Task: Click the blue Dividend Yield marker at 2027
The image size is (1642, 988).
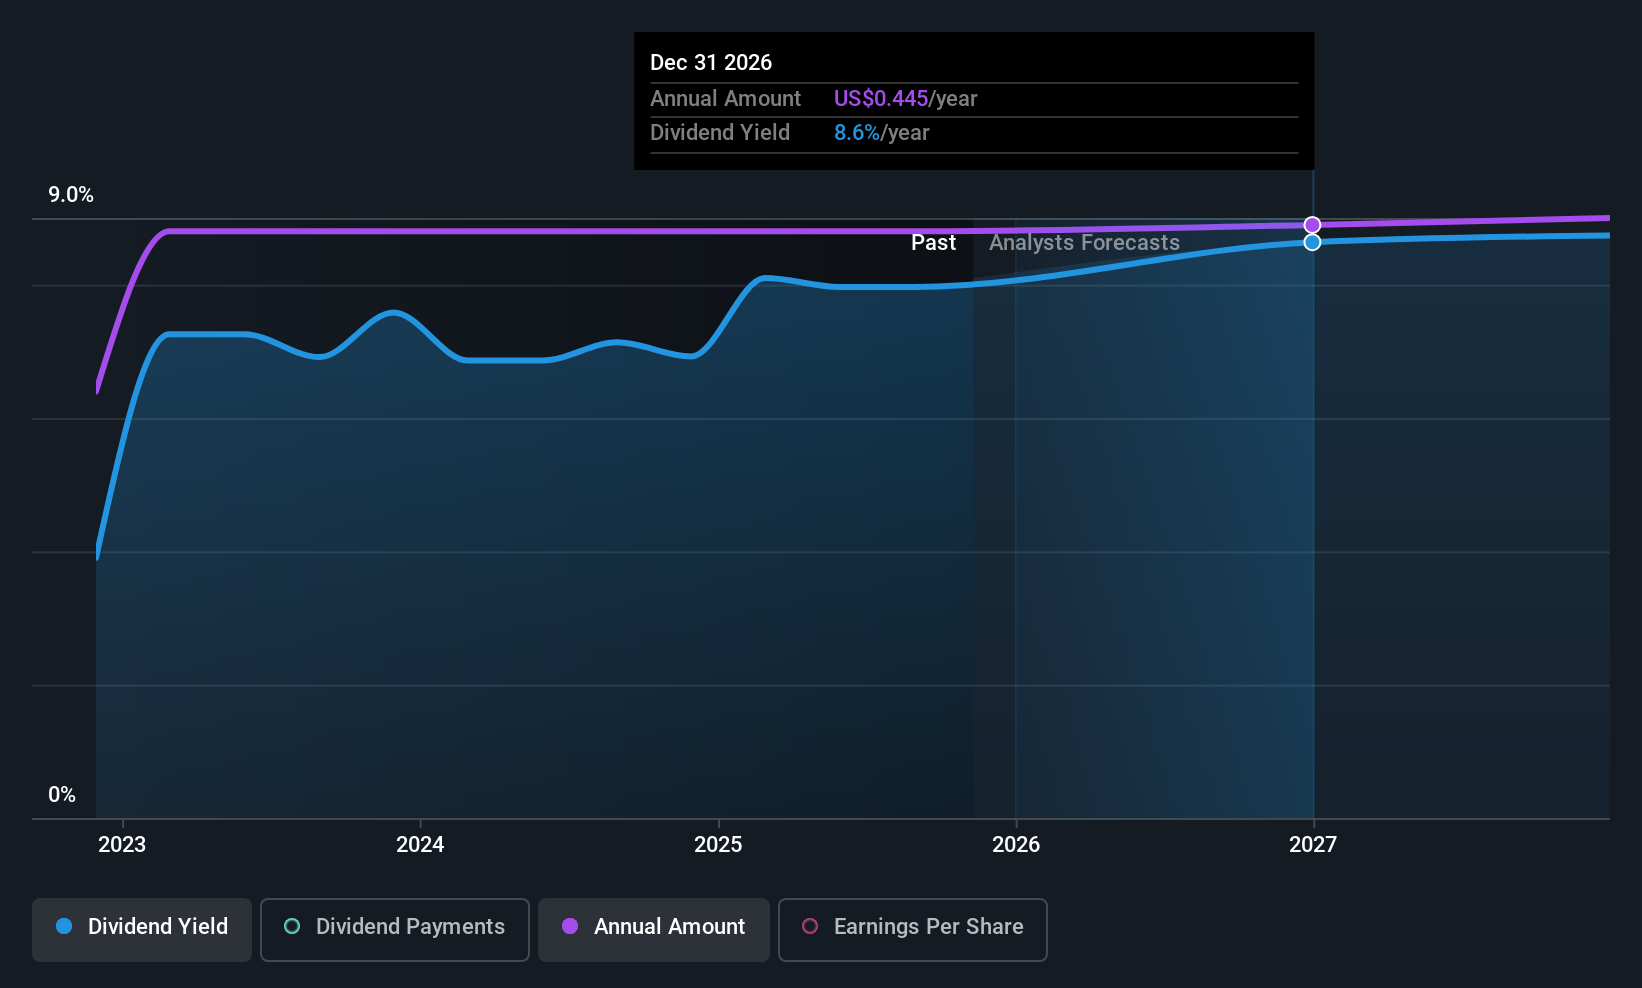Action: 1312,242
